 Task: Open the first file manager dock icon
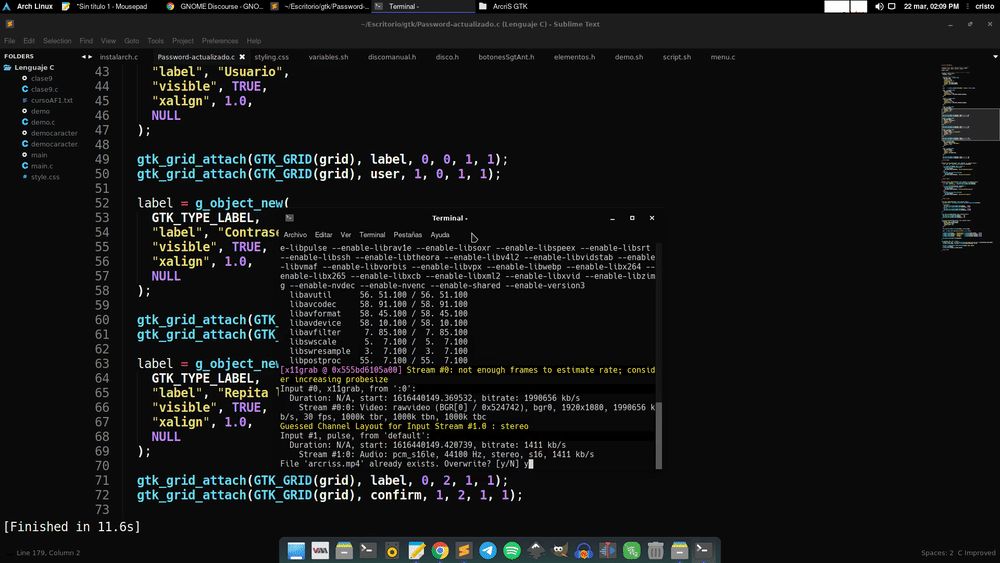[x=344, y=550]
